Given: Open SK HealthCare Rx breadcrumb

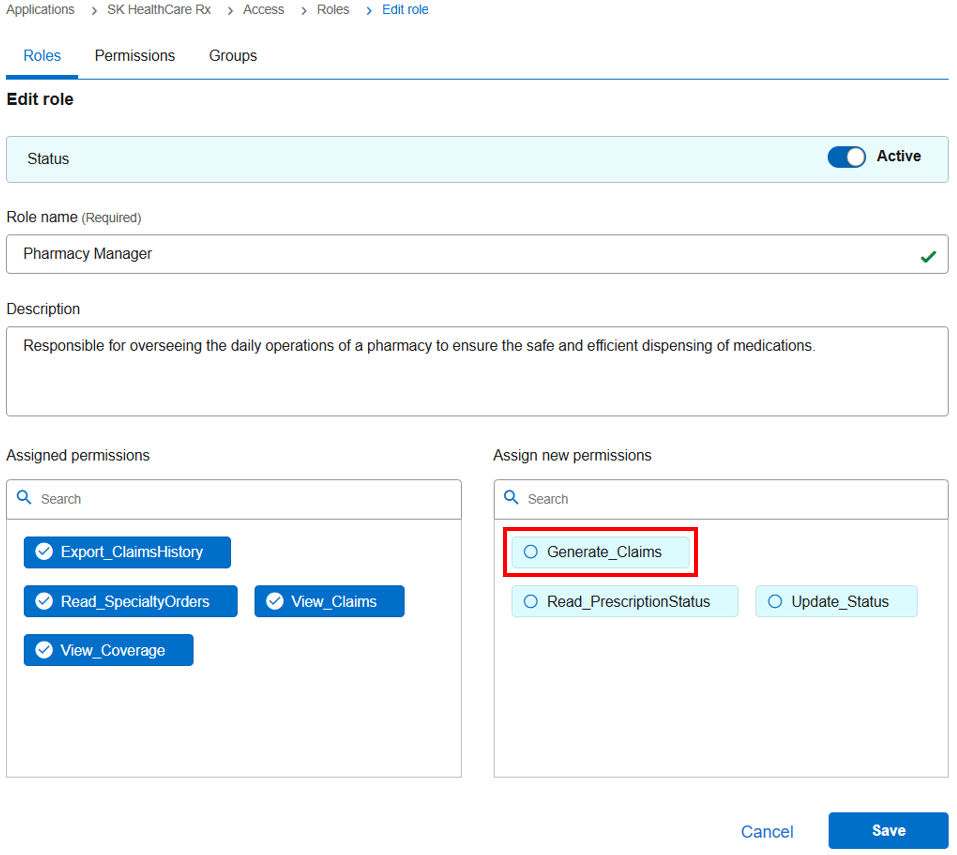Looking at the screenshot, I should click(x=159, y=10).
